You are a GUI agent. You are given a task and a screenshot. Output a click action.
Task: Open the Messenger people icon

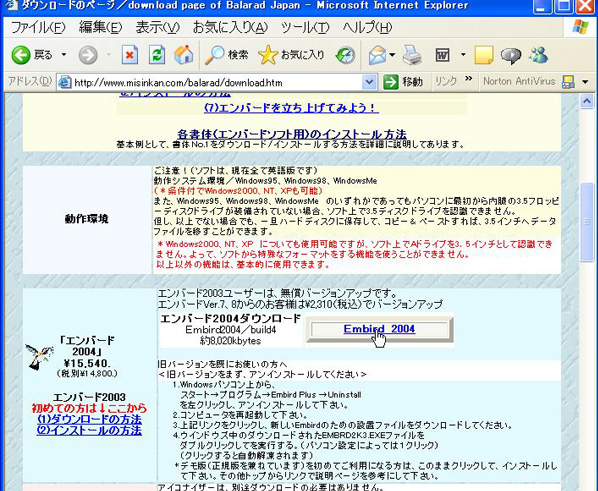point(539,55)
